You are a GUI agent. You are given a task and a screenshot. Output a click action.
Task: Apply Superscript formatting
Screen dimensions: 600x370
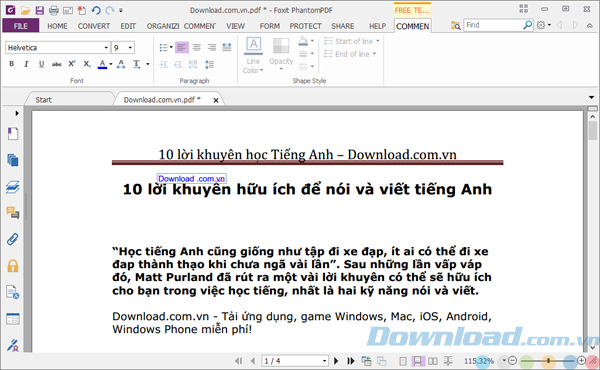(72, 64)
